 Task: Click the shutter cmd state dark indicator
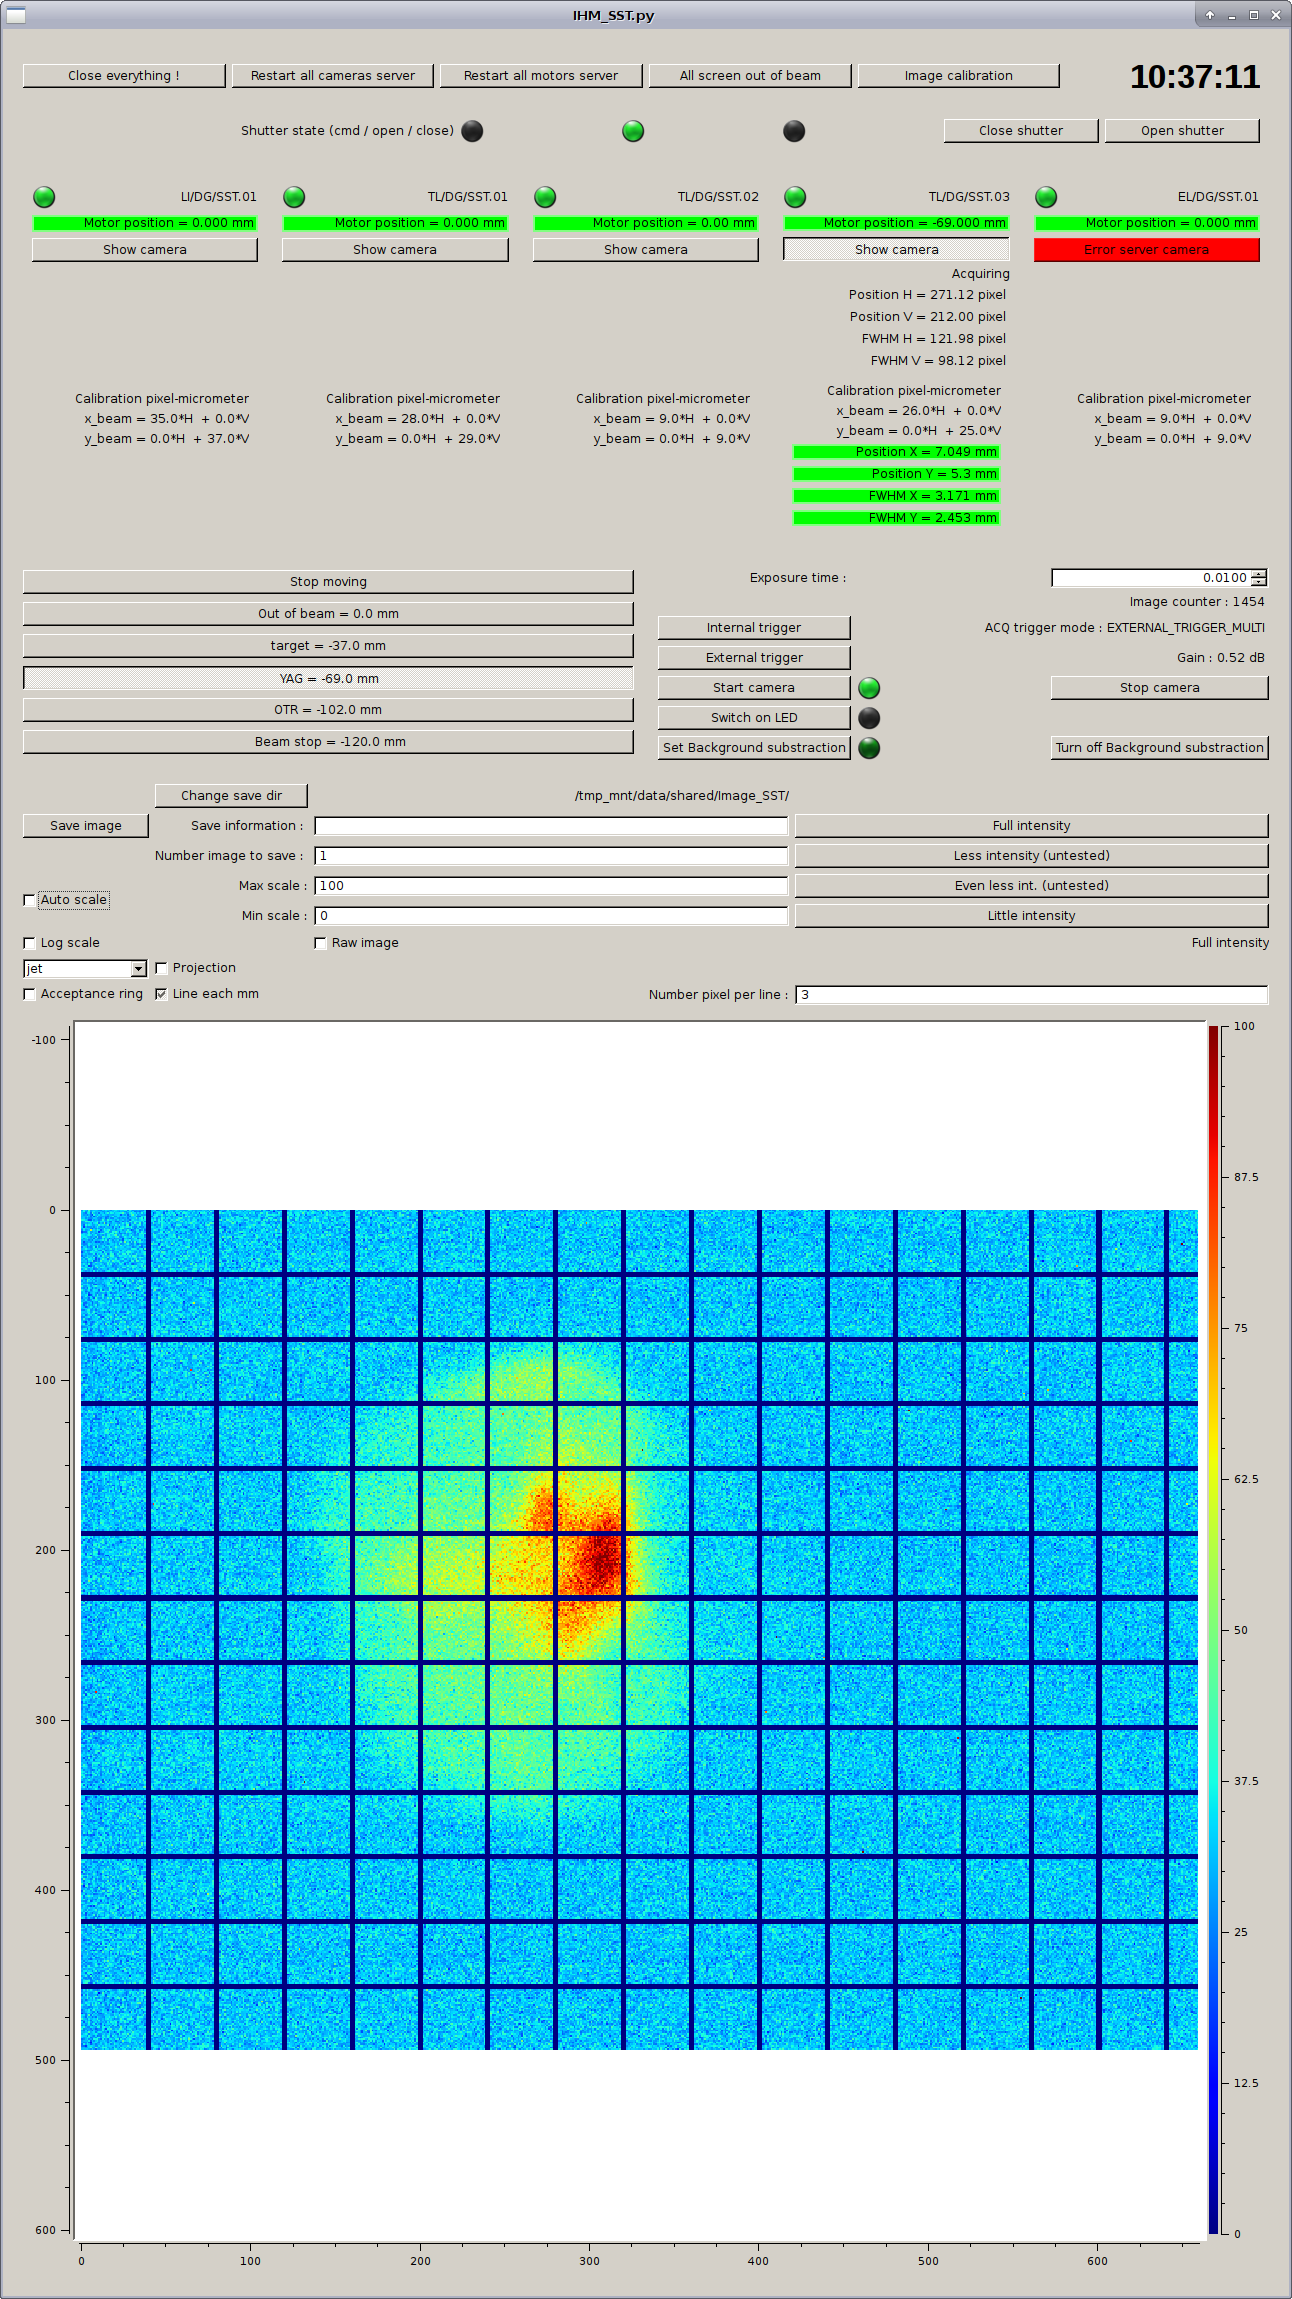point(472,131)
